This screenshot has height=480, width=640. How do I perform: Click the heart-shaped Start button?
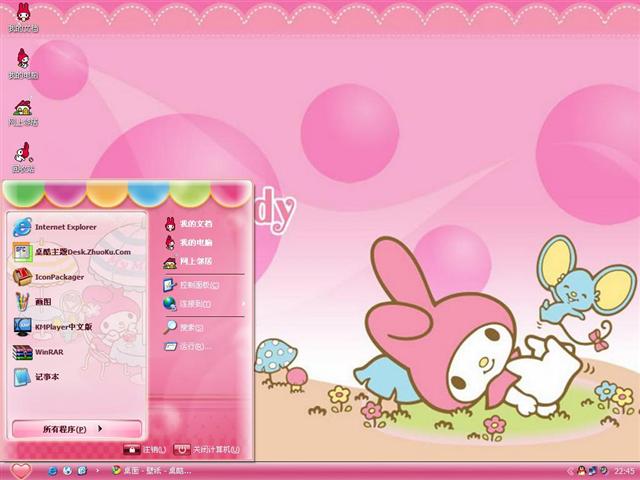tap(20, 470)
